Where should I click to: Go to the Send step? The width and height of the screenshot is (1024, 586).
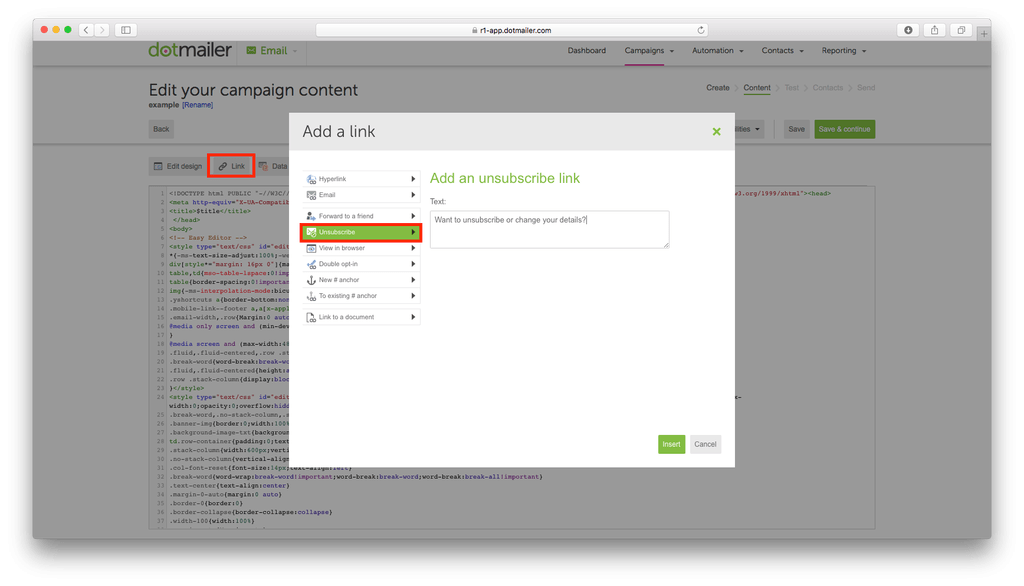coord(866,88)
